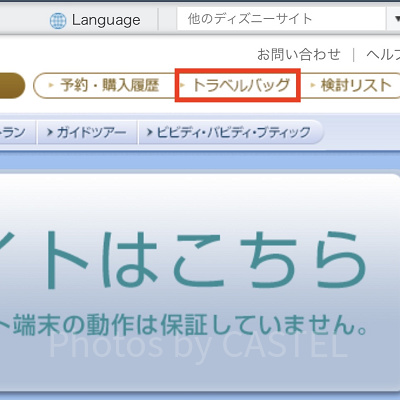Click the brown gold button at left edge
This screenshot has height=400, width=400.
[x=12, y=86]
